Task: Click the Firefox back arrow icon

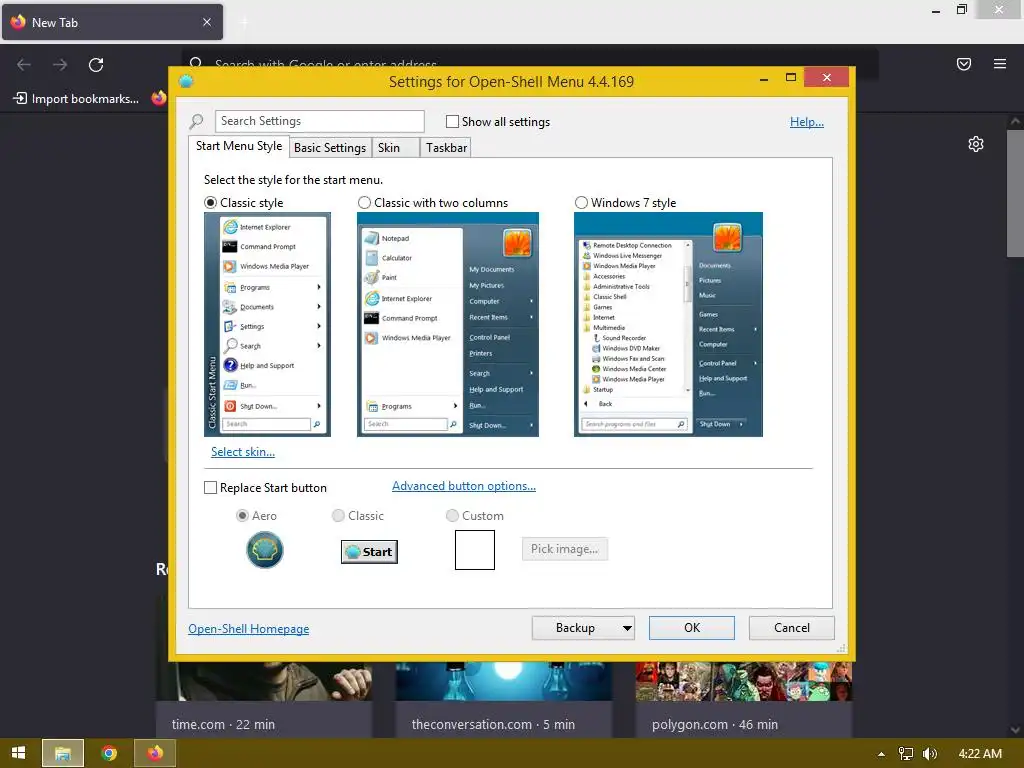Action: 24,65
